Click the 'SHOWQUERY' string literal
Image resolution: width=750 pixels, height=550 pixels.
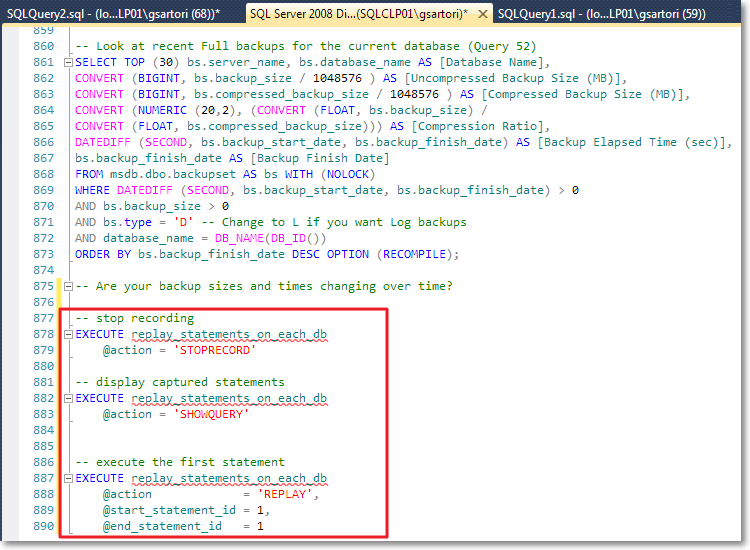pos(211,414)
